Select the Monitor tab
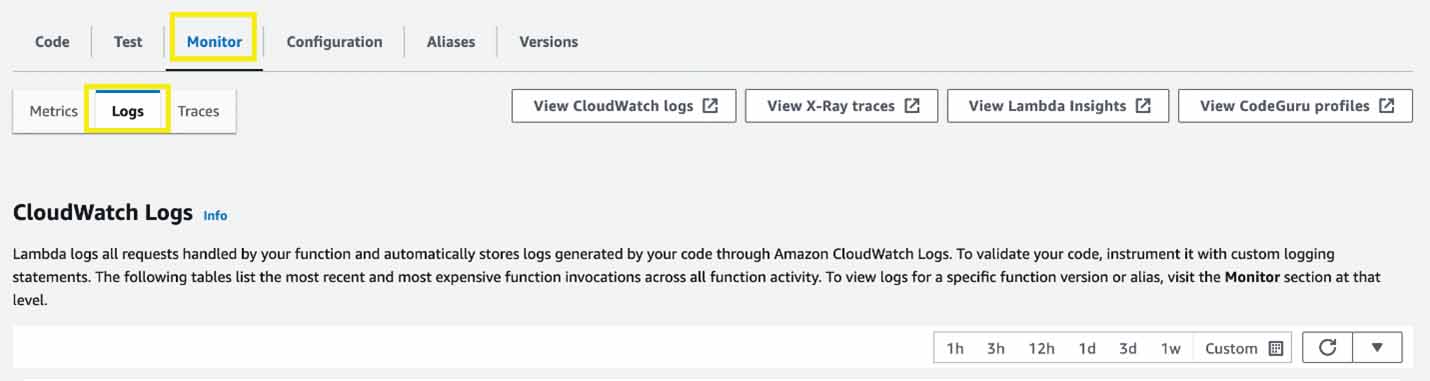1430x381 pixels. point(214,42)
